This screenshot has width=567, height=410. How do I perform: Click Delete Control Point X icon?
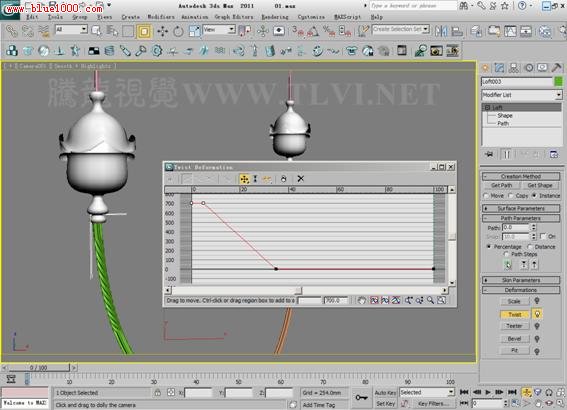point(300,179)
